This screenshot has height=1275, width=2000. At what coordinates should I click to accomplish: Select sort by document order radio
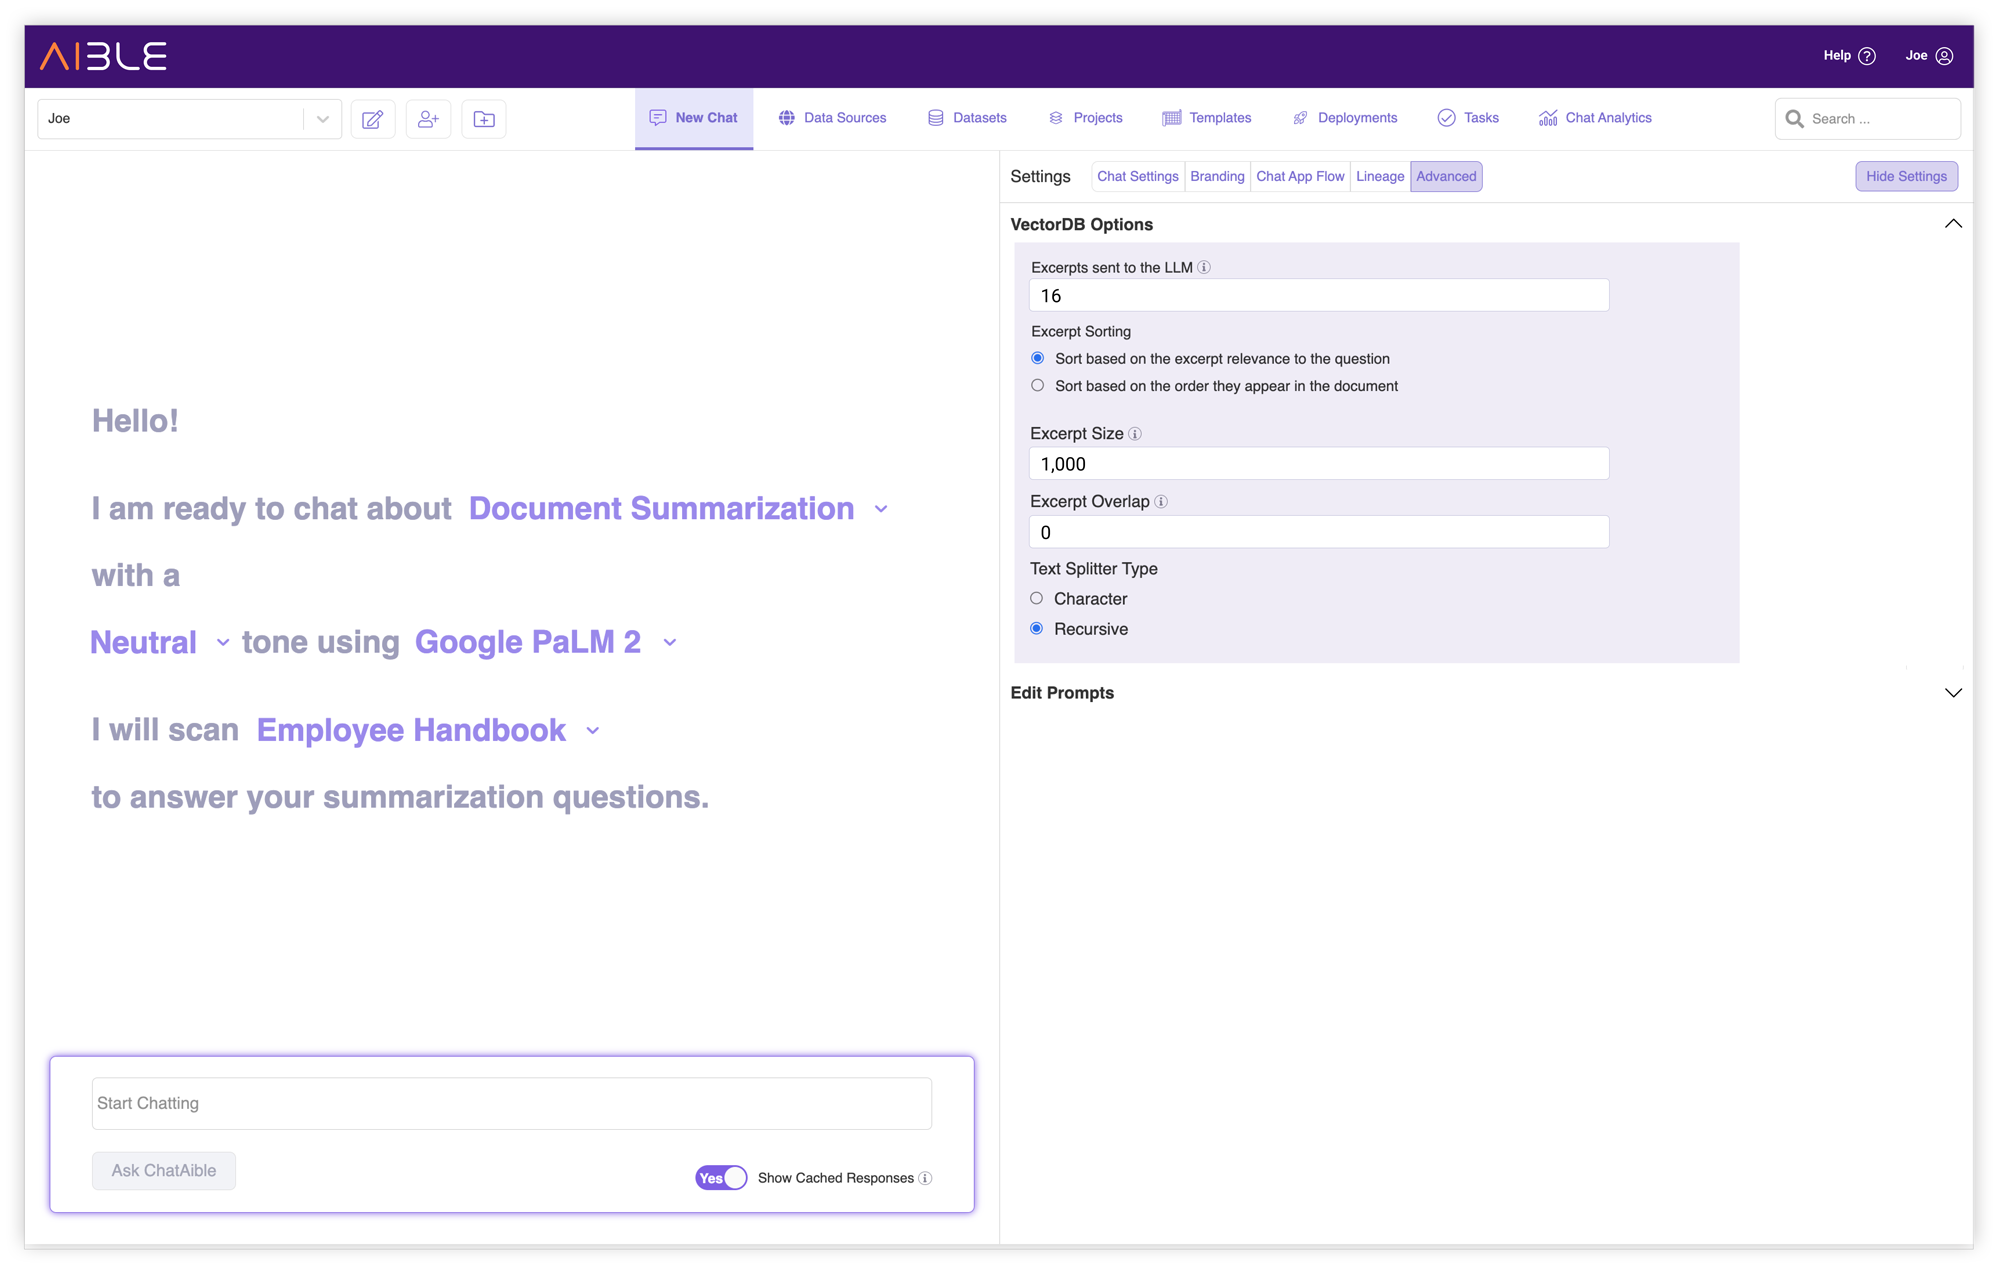pyautogui.click(x=1037, y=386)
